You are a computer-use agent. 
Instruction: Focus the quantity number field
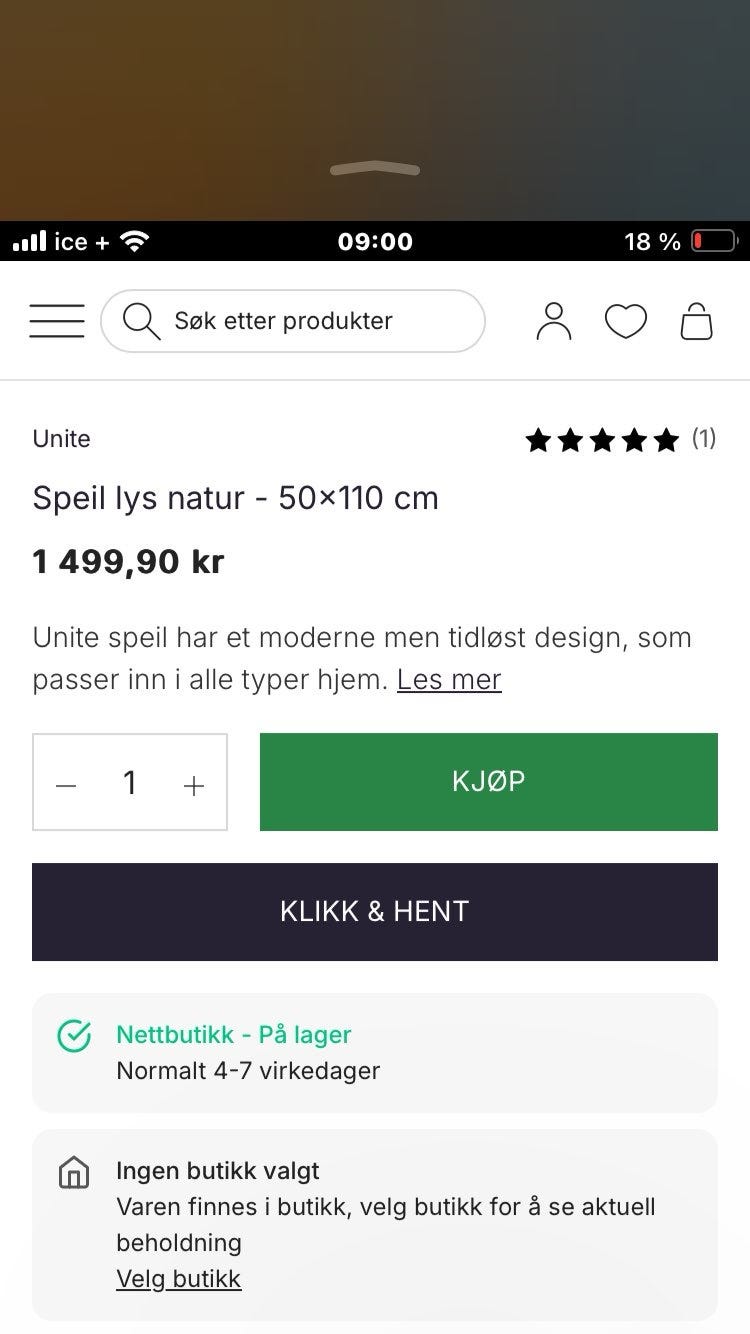[130, 783]
